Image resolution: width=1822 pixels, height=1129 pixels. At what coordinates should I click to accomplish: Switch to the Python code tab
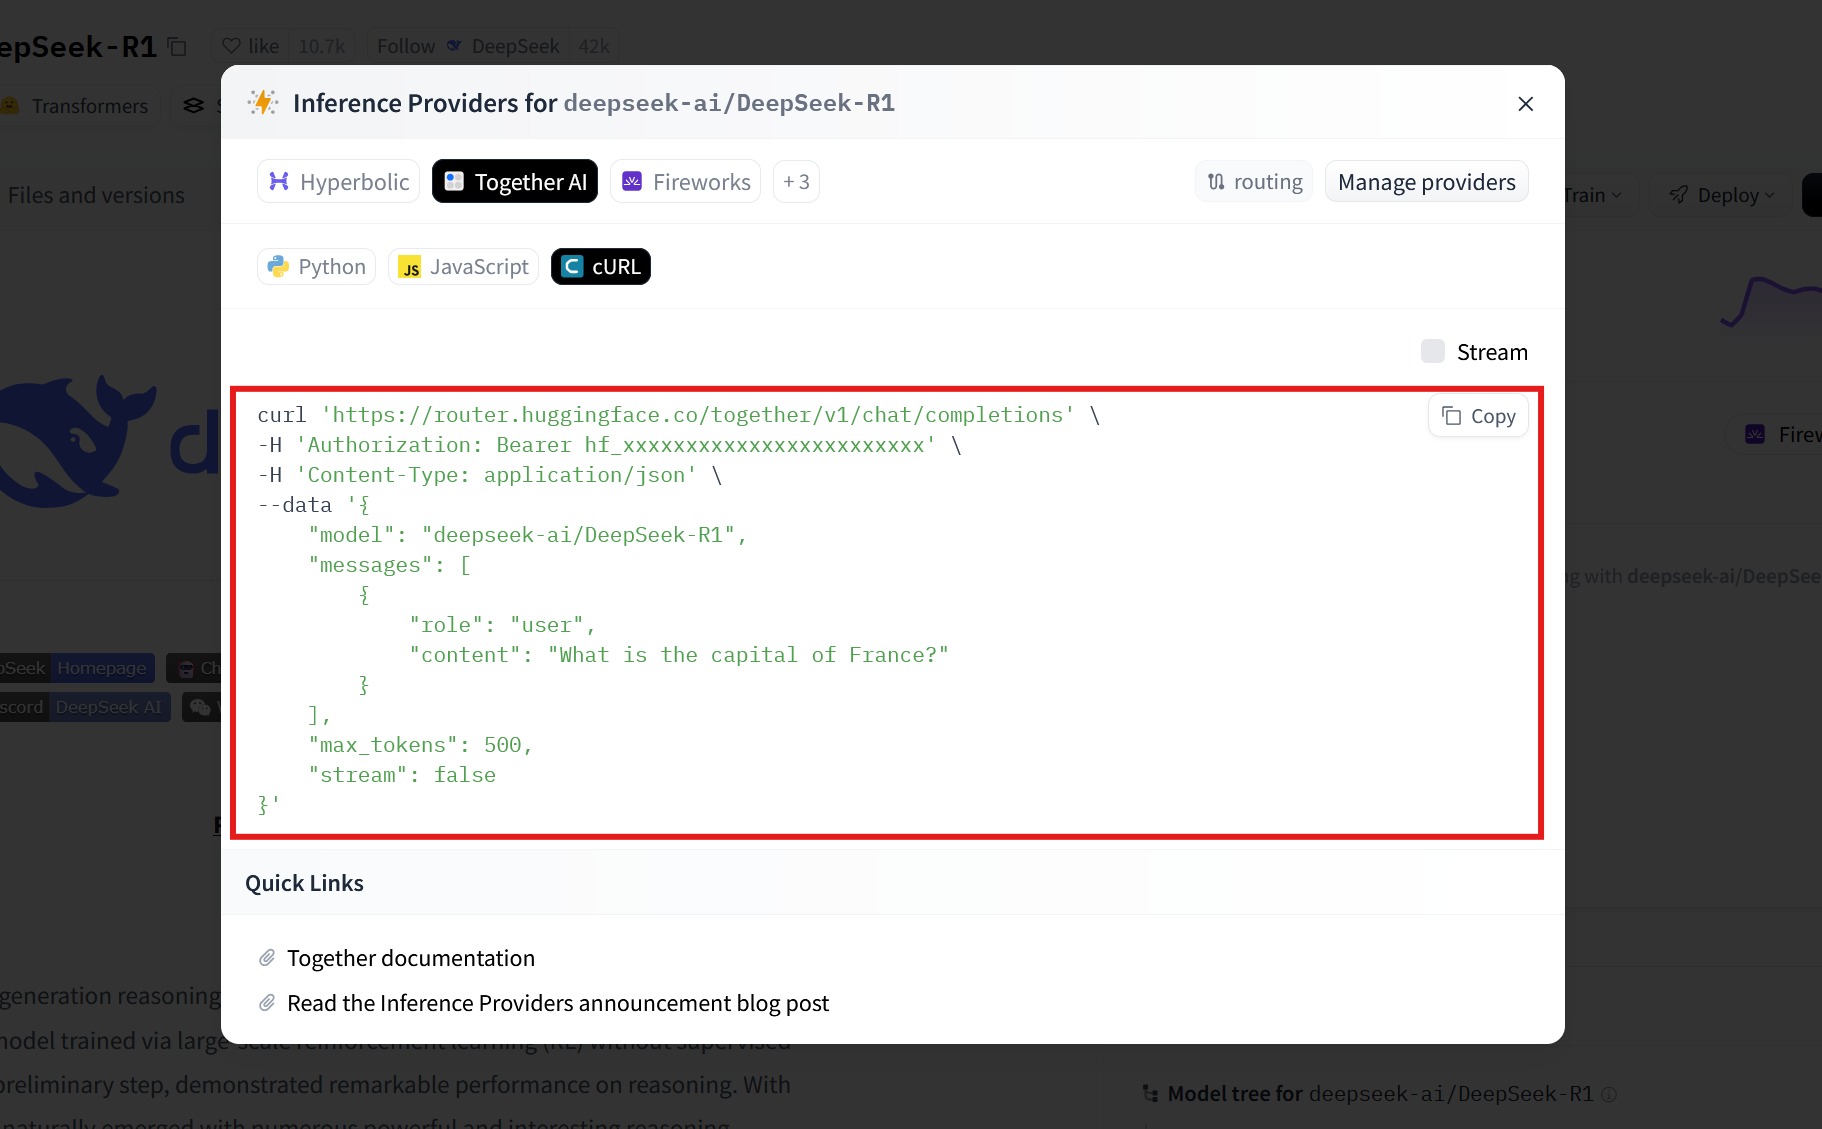[316, 267]
